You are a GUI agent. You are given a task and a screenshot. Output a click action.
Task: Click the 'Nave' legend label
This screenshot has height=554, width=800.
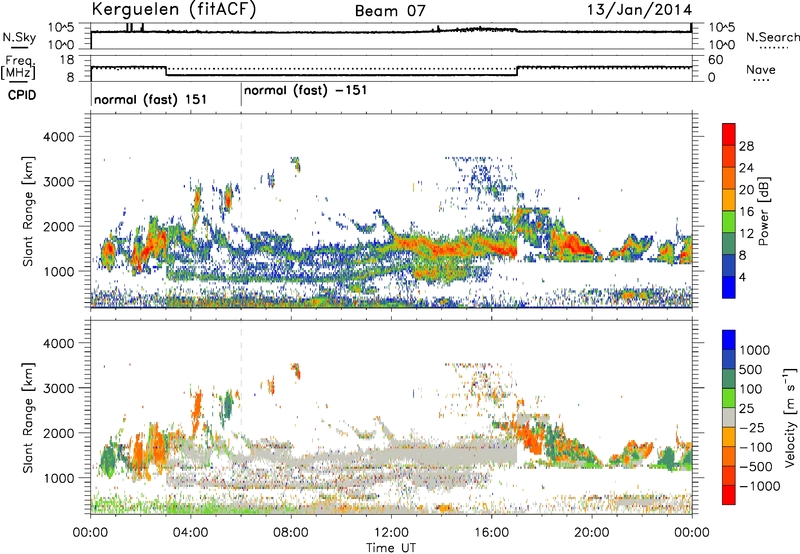[761, 70]
